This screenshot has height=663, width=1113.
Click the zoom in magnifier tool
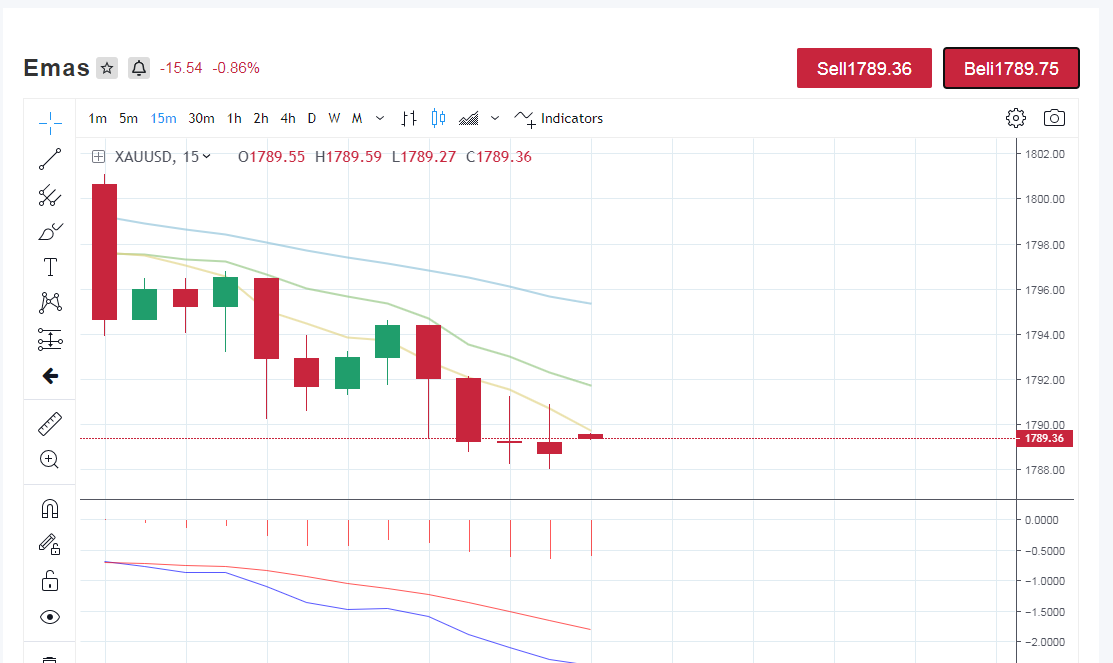50,460
